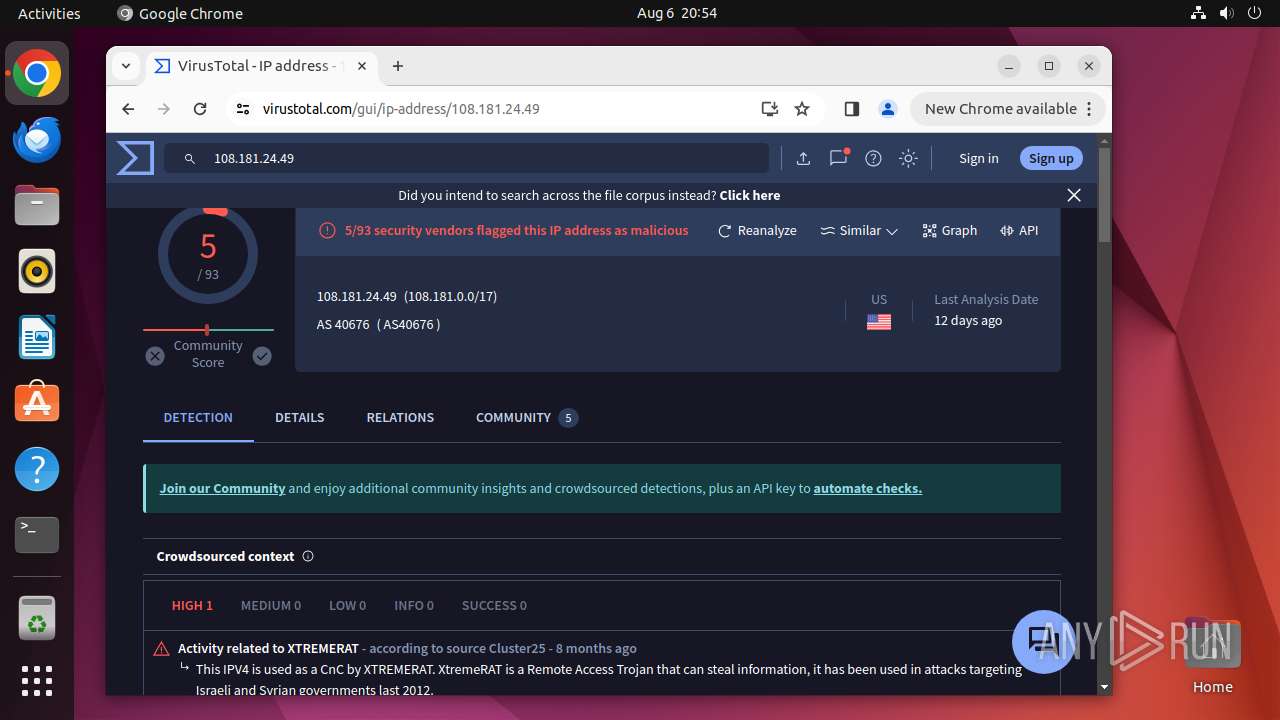Screen dimensions: 1280x720
Task: Dismiss the file corpus search banner
Action: [1074, 195]
